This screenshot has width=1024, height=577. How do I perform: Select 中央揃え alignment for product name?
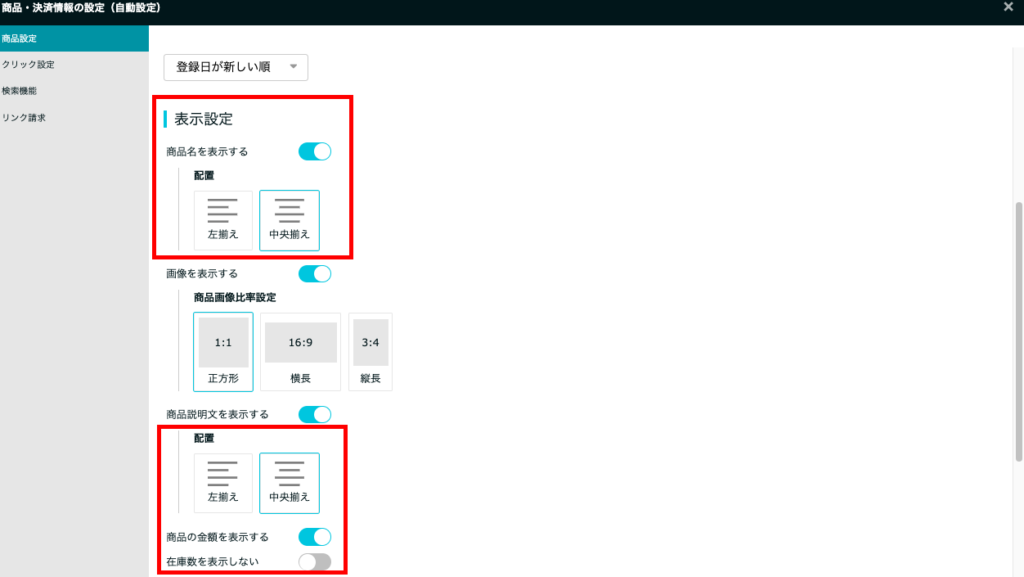pyautogui.click(x=289, y=220)
